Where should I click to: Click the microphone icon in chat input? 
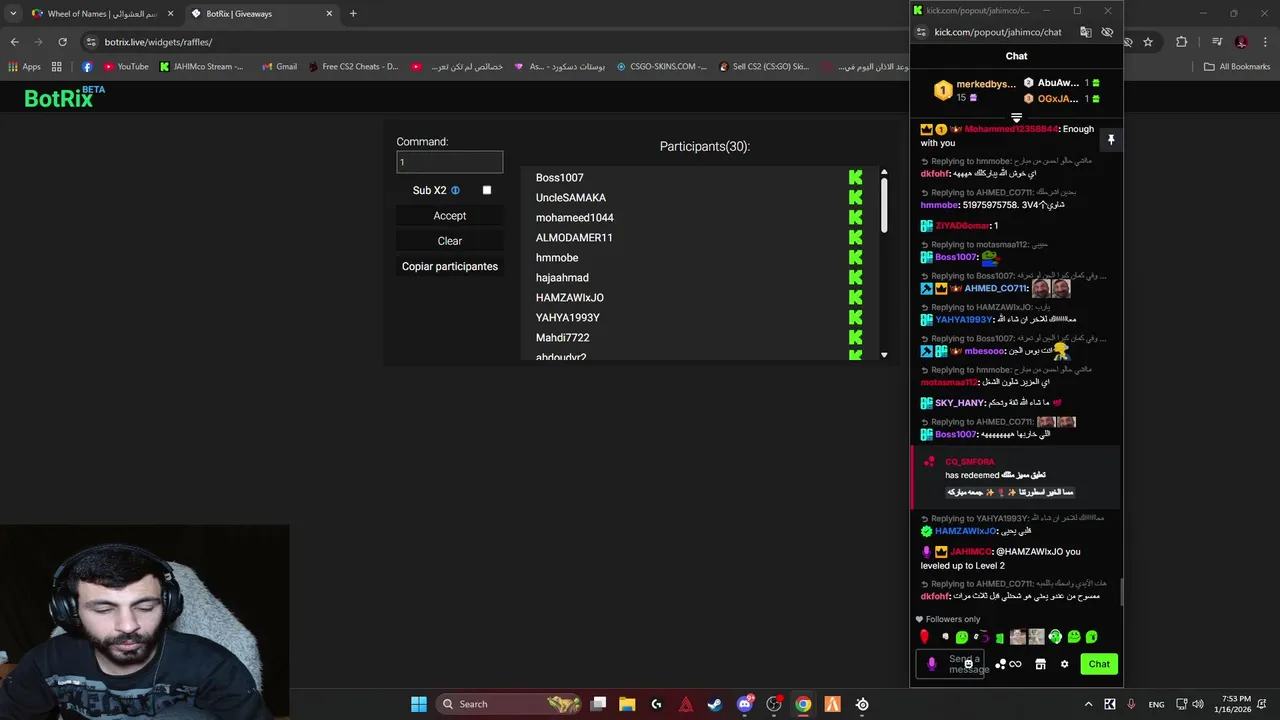coord(932,664)
